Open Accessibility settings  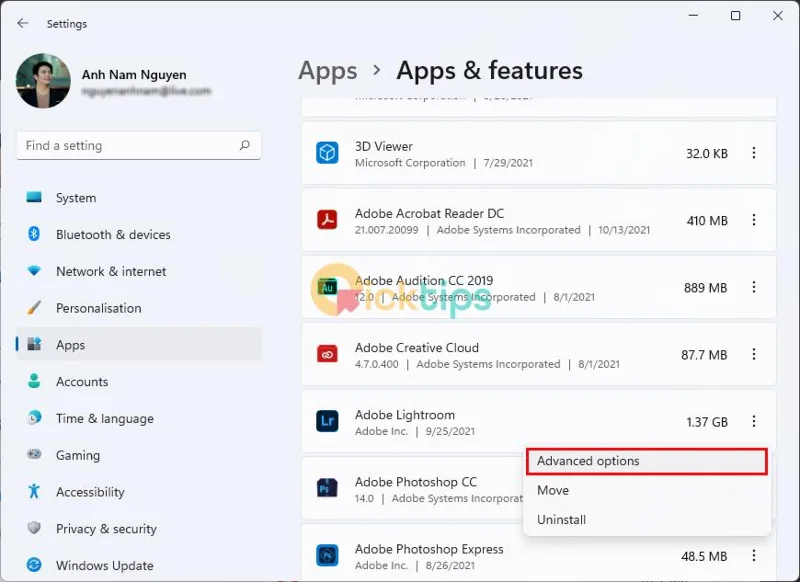139,492
